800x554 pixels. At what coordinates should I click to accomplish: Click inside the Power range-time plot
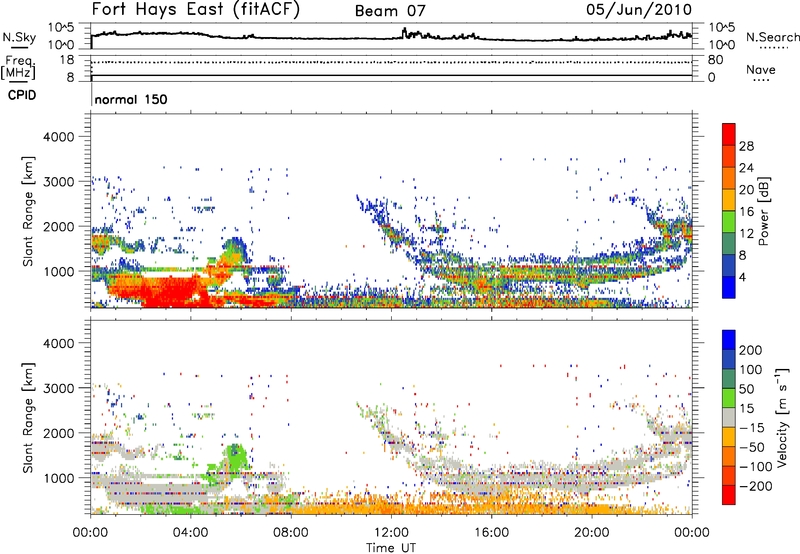(391, 211)
